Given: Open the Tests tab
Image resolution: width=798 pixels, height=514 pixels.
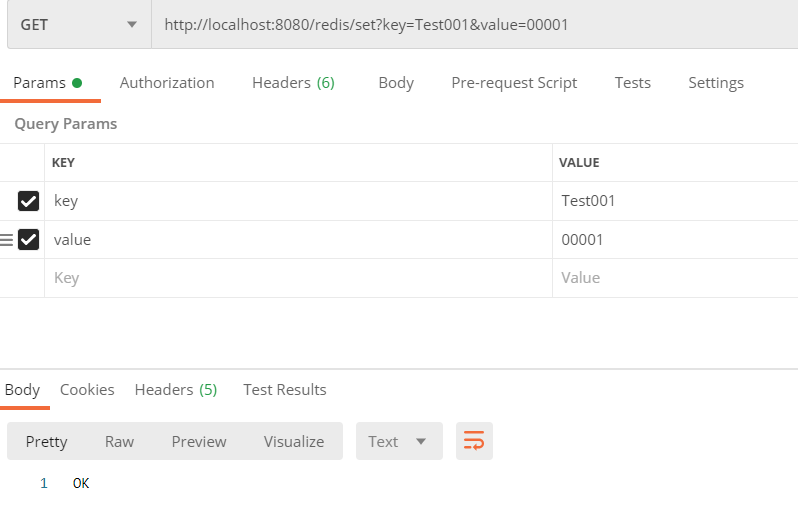Looking at the screenshot, I should 633,83.
